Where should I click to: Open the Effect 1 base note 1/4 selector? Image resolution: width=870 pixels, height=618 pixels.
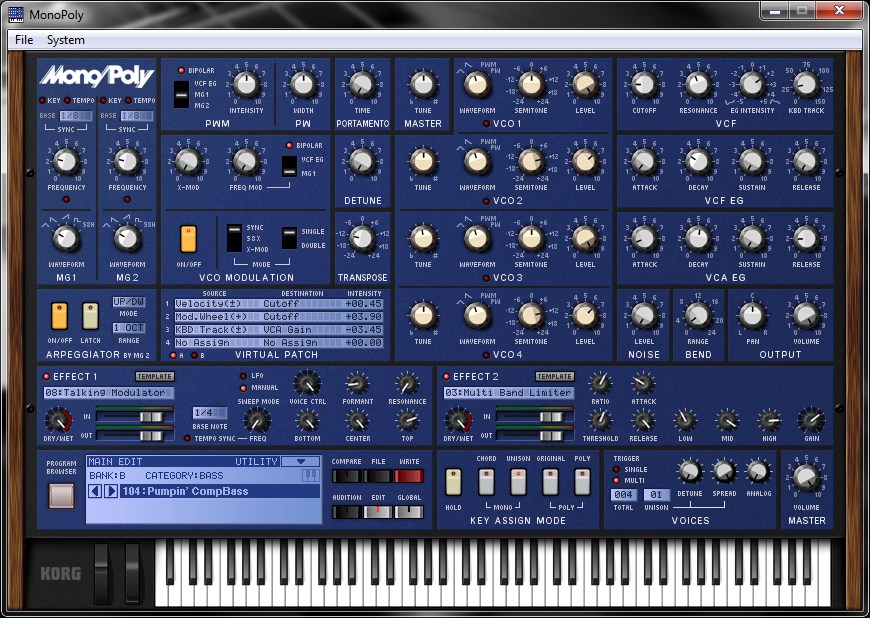click(x=209, y=413)
